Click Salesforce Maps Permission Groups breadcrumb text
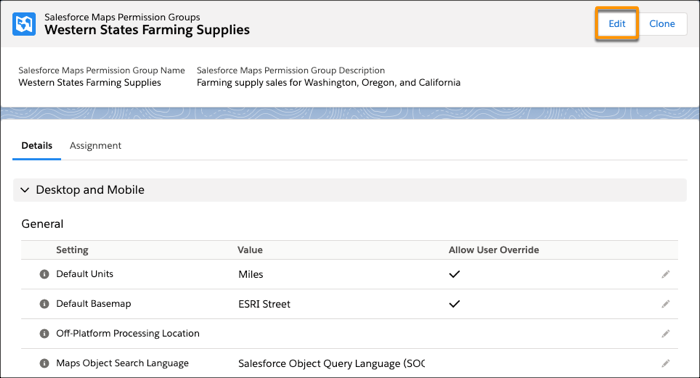 (122, 17)
